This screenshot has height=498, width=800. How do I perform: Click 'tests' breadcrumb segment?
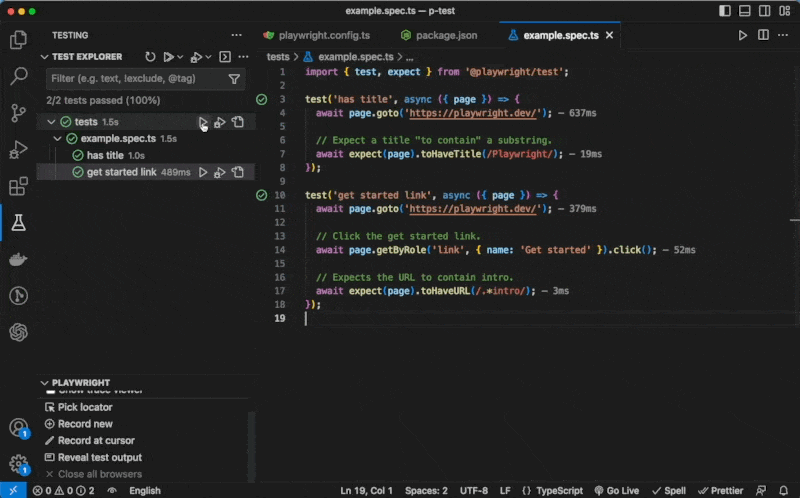point(278,57)
